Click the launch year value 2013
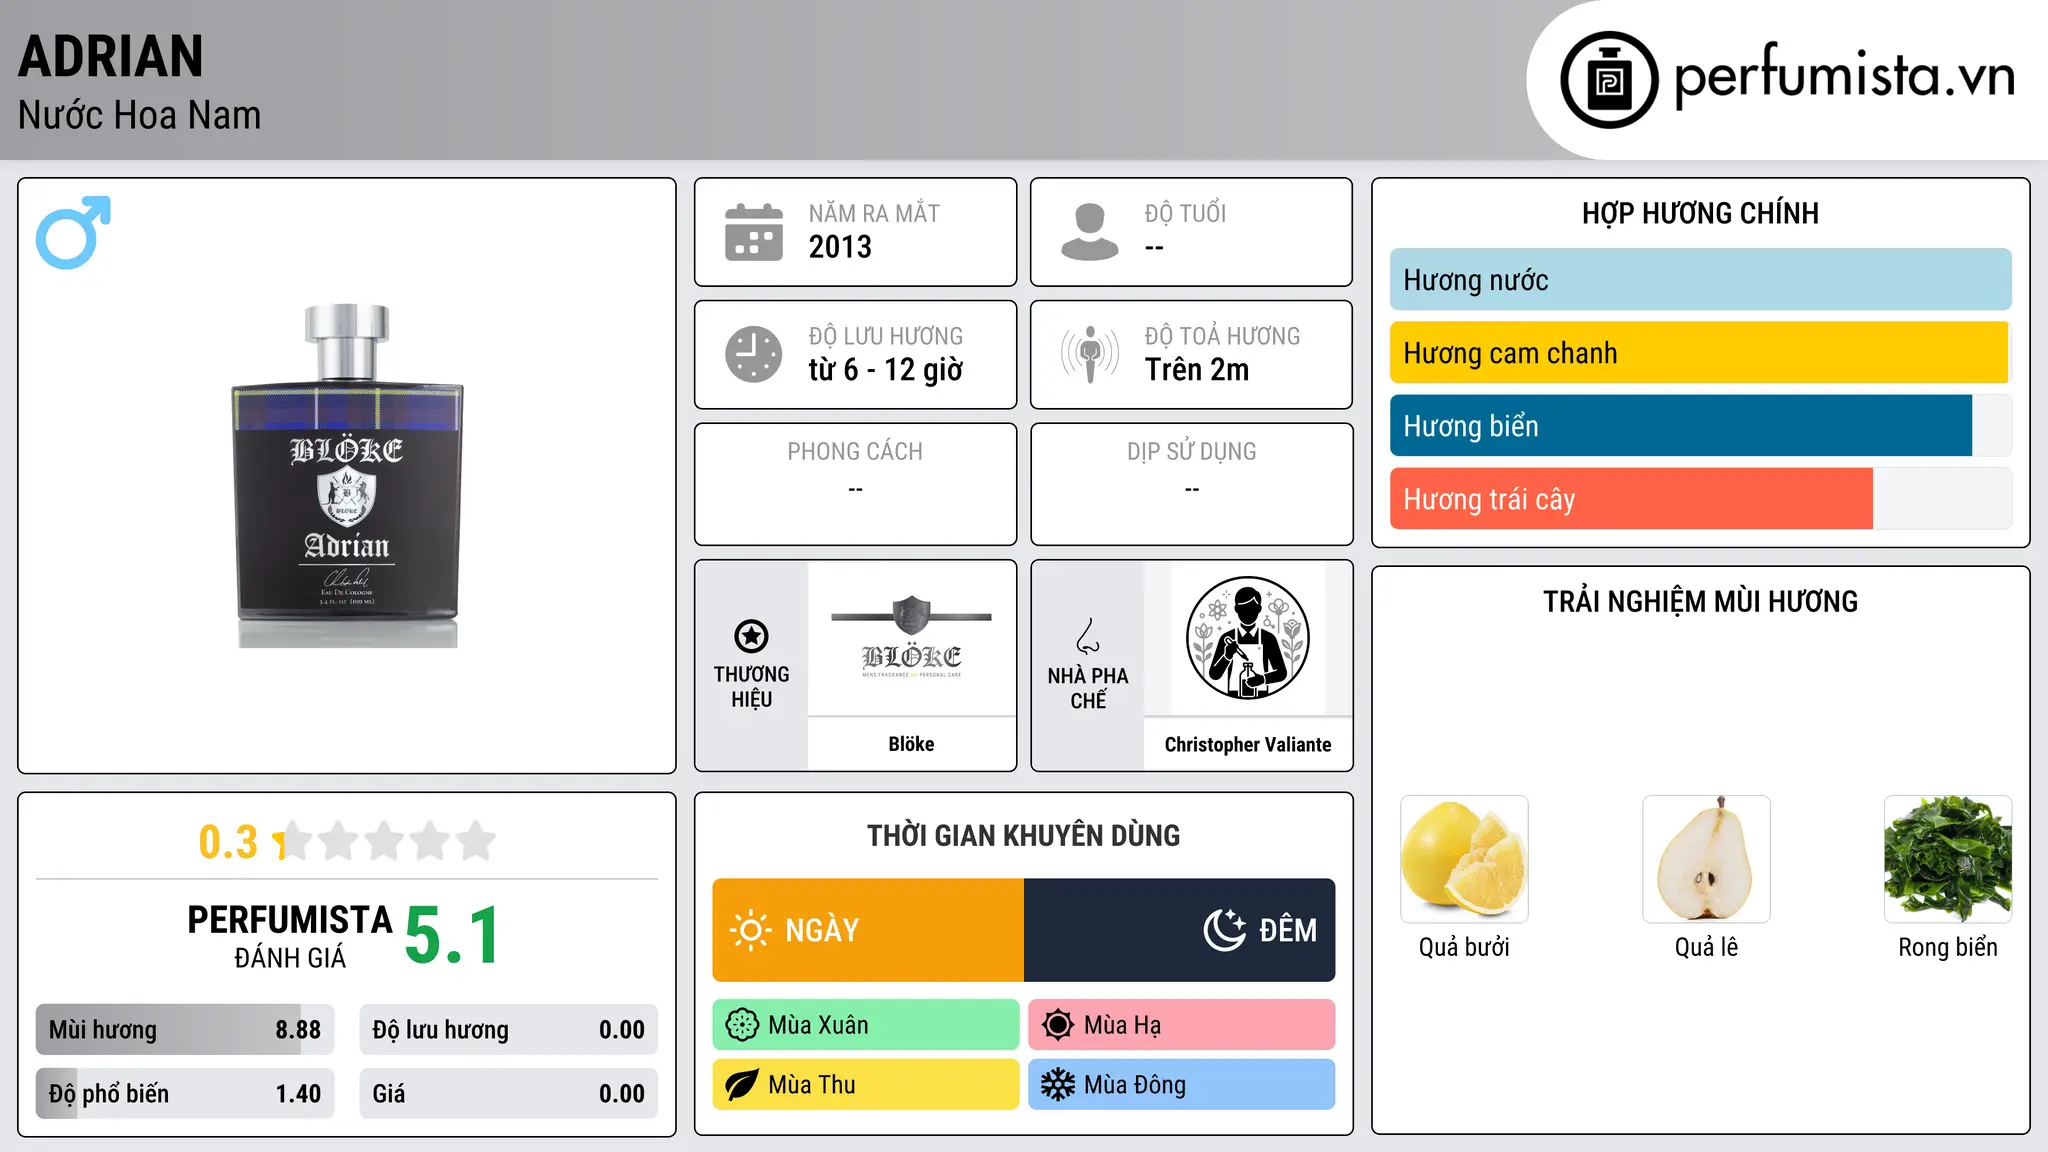This screenshot has height=1152, width=2048. point(840,247)
